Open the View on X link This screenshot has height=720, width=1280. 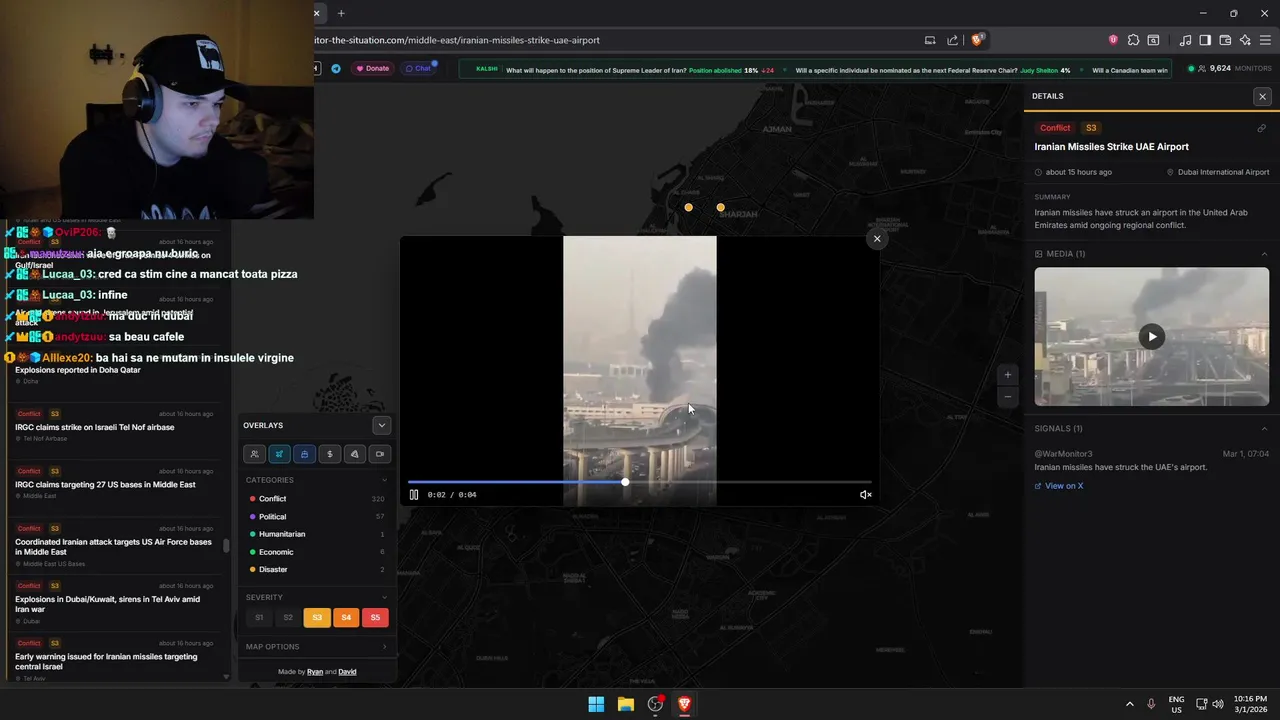(x=1059, y=486)
